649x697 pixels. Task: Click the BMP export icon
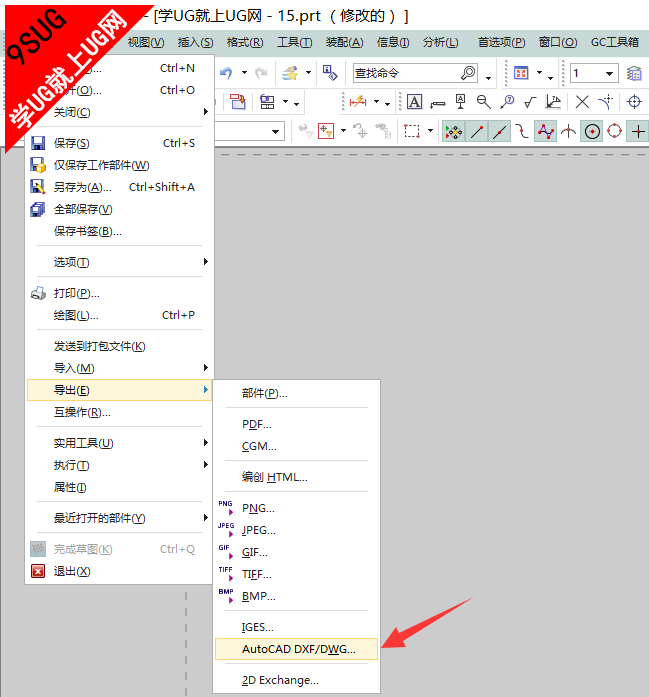226,596
